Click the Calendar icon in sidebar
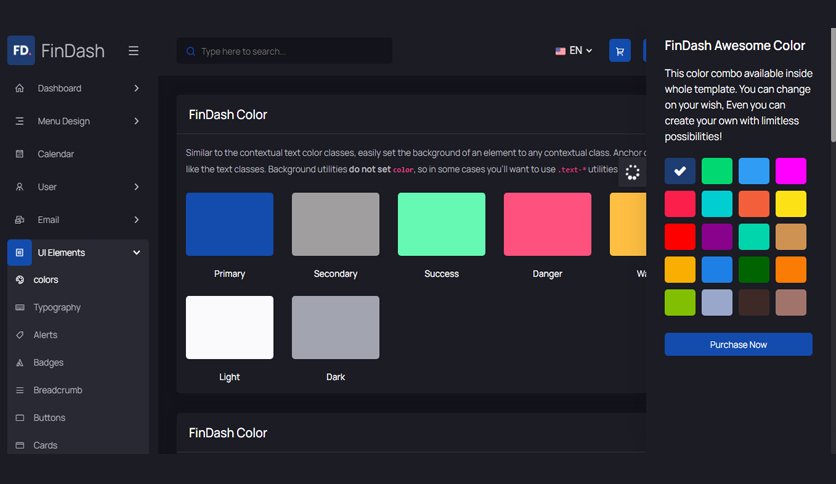836x484 pixels. point(20,154)
